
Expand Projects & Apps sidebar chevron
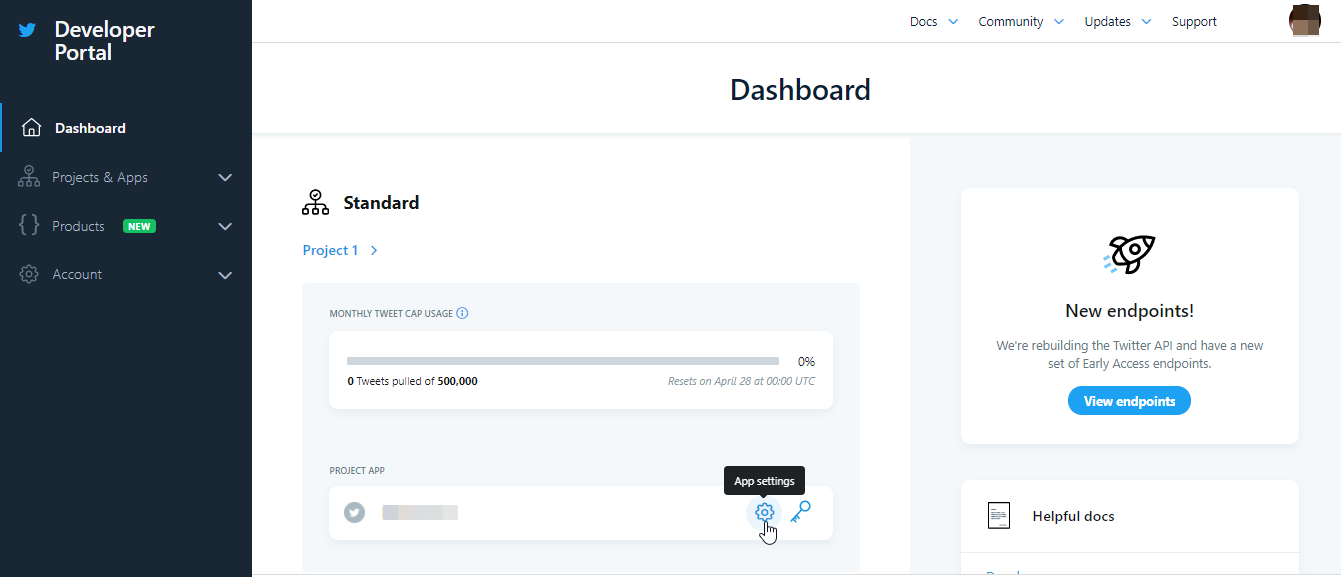(225, 178)
